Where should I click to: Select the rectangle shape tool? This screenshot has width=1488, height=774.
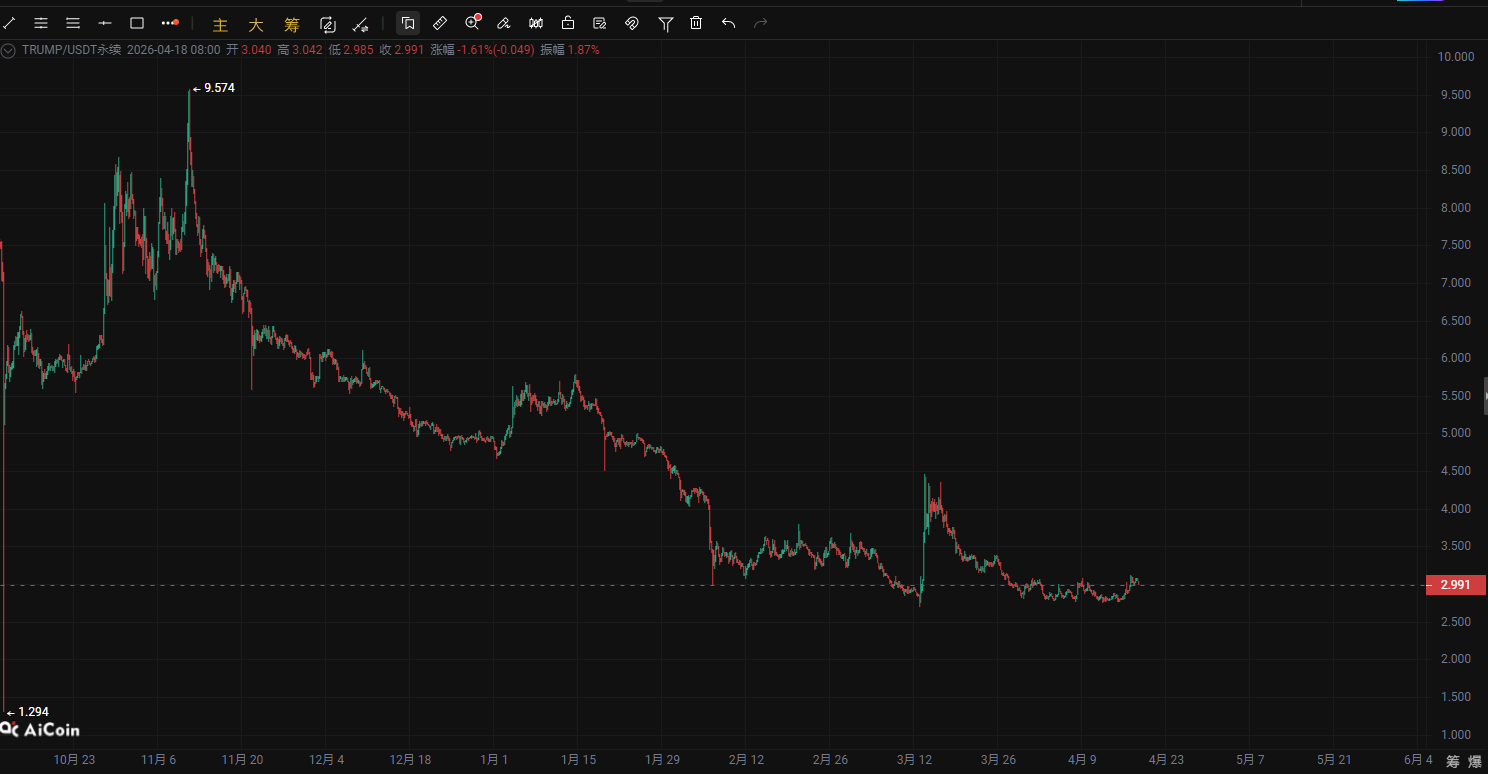point(137,22)
